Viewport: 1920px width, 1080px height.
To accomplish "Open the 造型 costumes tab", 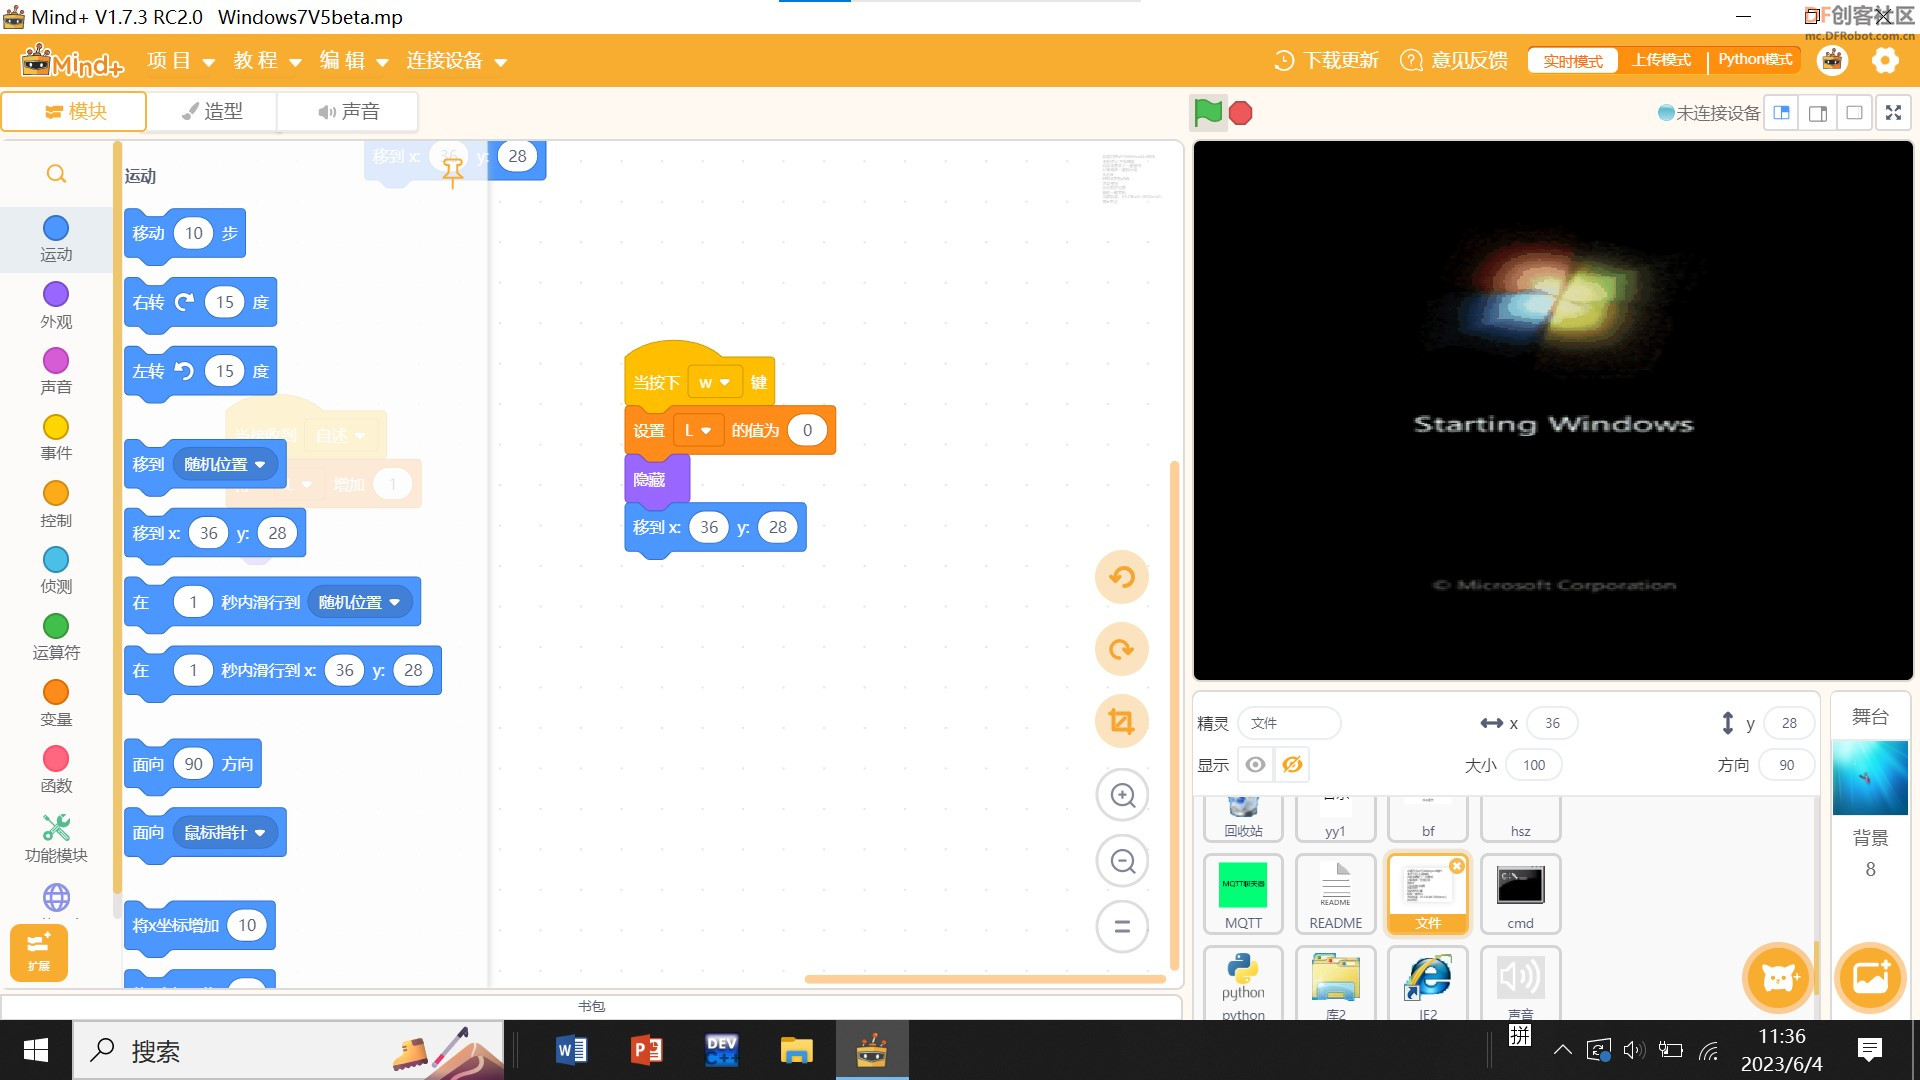I will pos(212,111).
